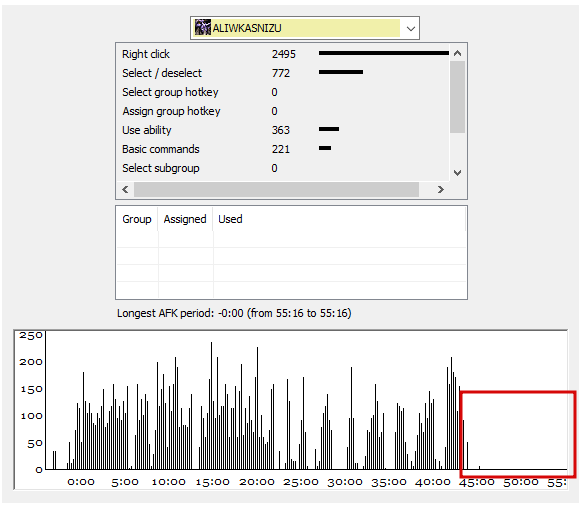
Task: Click the horizontal scroll right arrow
Action: tap(441, 190)
